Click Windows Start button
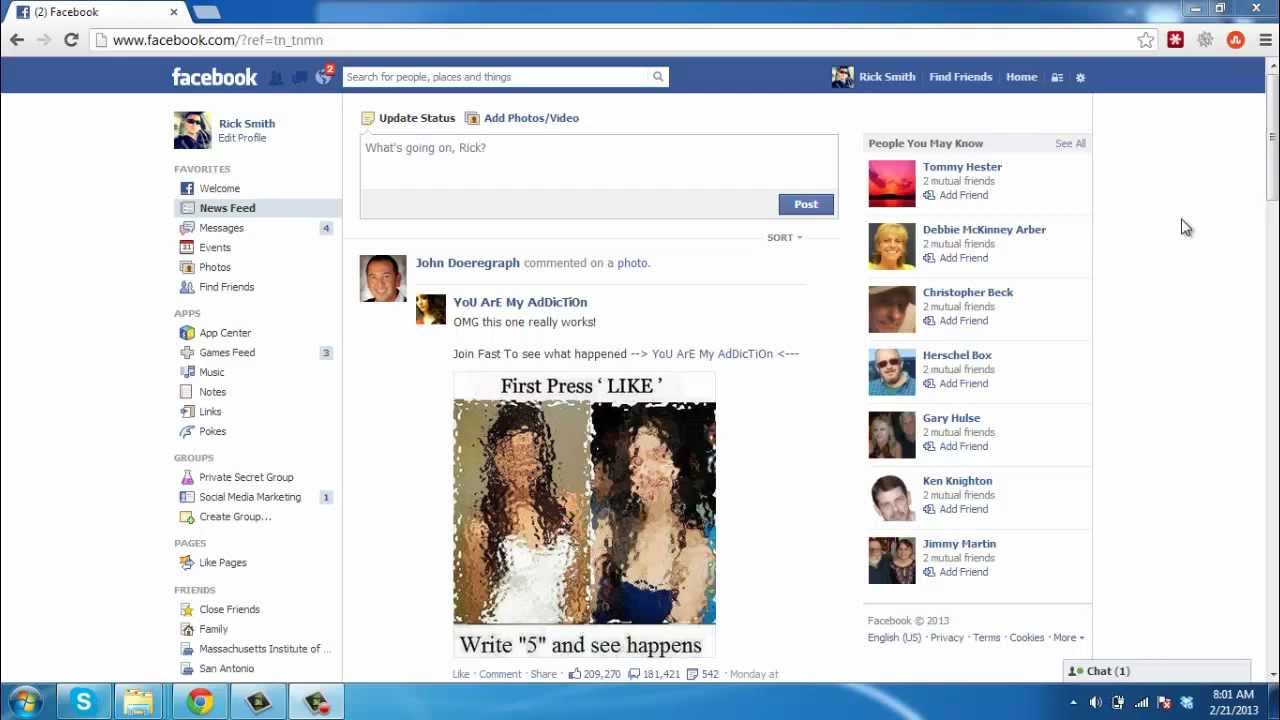 pos(24,702)
